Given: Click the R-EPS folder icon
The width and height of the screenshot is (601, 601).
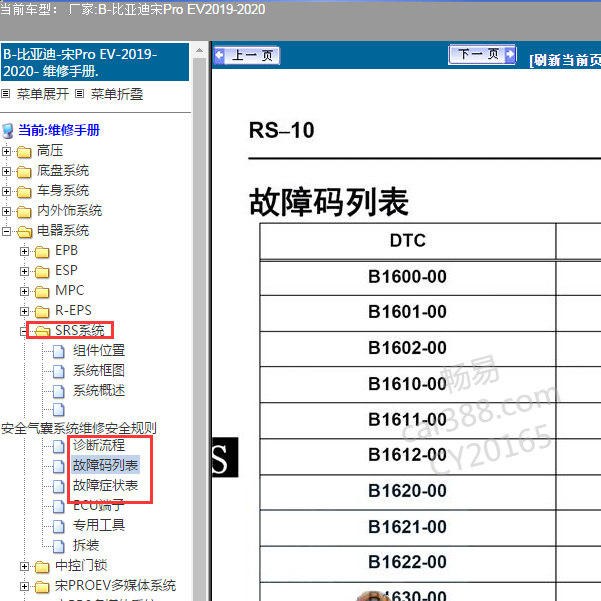Looking at the screenshot, I should pyautogui.click(x=42, y=312).
